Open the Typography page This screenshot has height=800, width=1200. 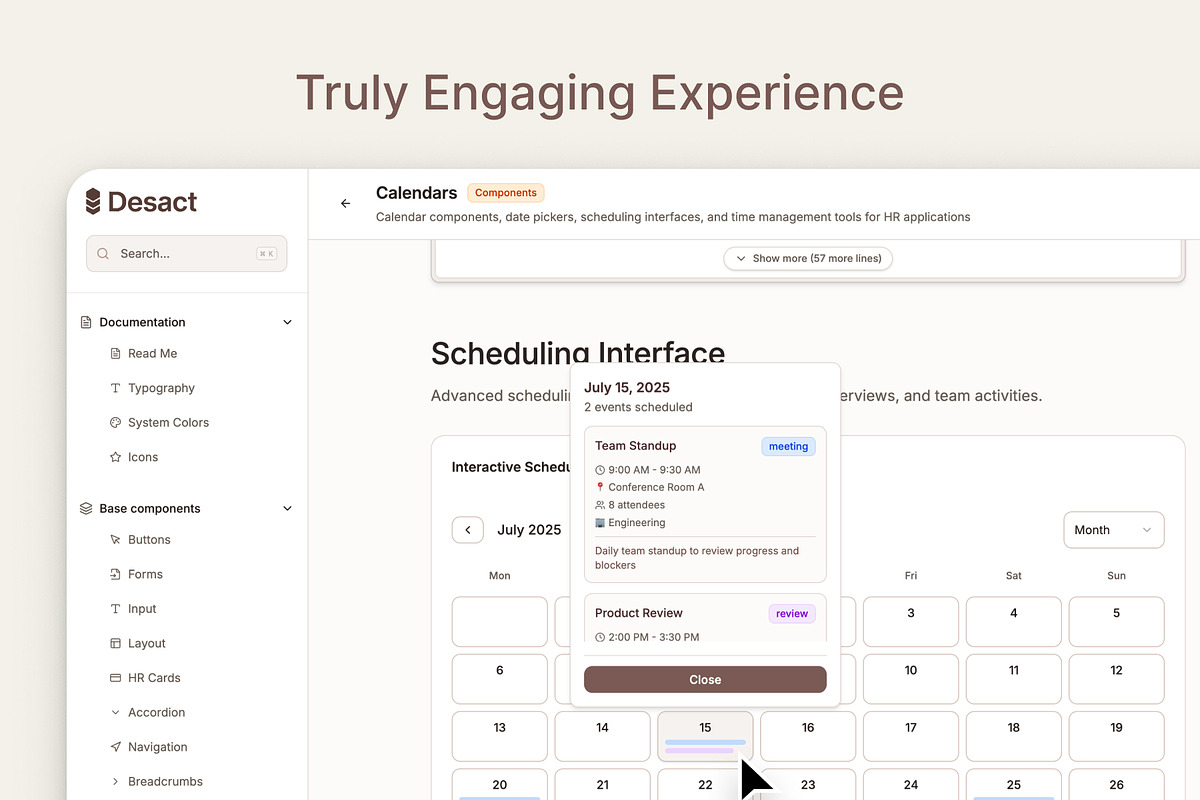[161, 388]
